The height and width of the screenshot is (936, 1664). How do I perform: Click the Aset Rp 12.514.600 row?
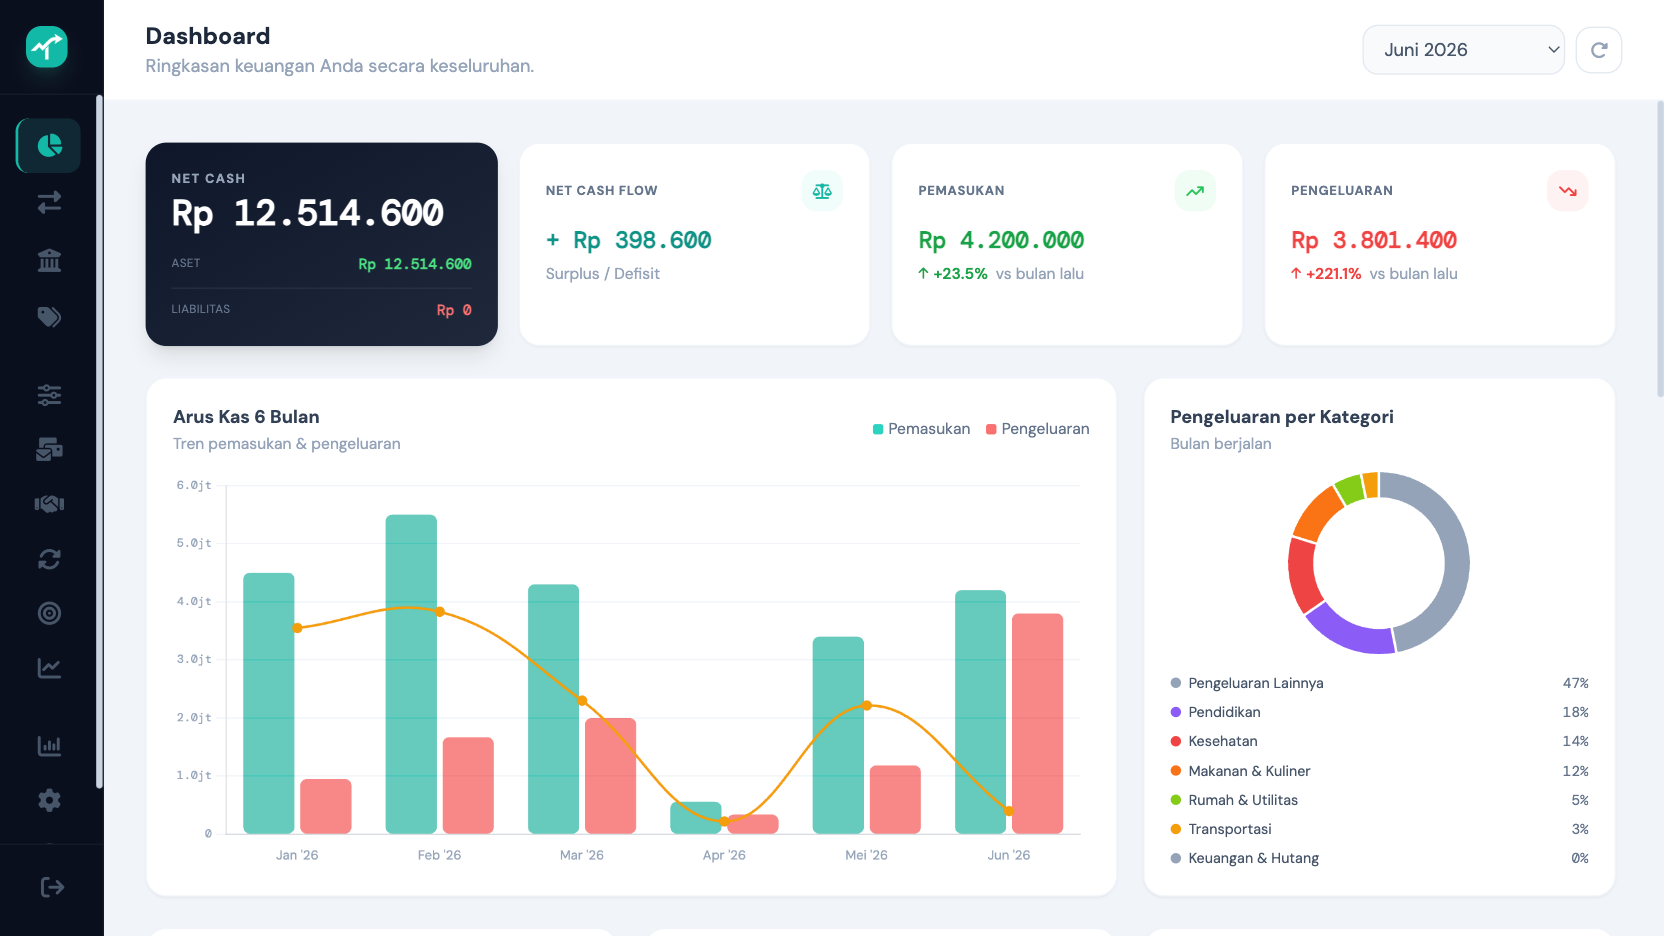(x=322, y=264)
